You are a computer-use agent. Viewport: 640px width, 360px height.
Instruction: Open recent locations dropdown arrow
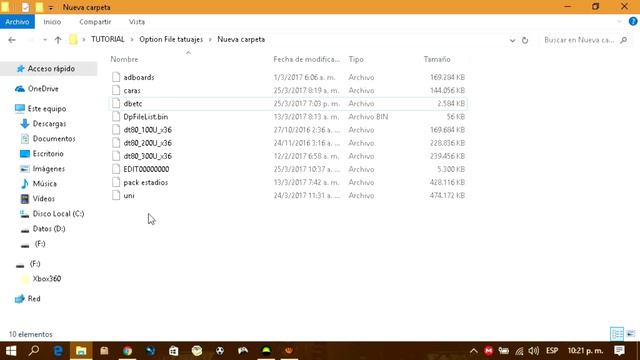45,40
